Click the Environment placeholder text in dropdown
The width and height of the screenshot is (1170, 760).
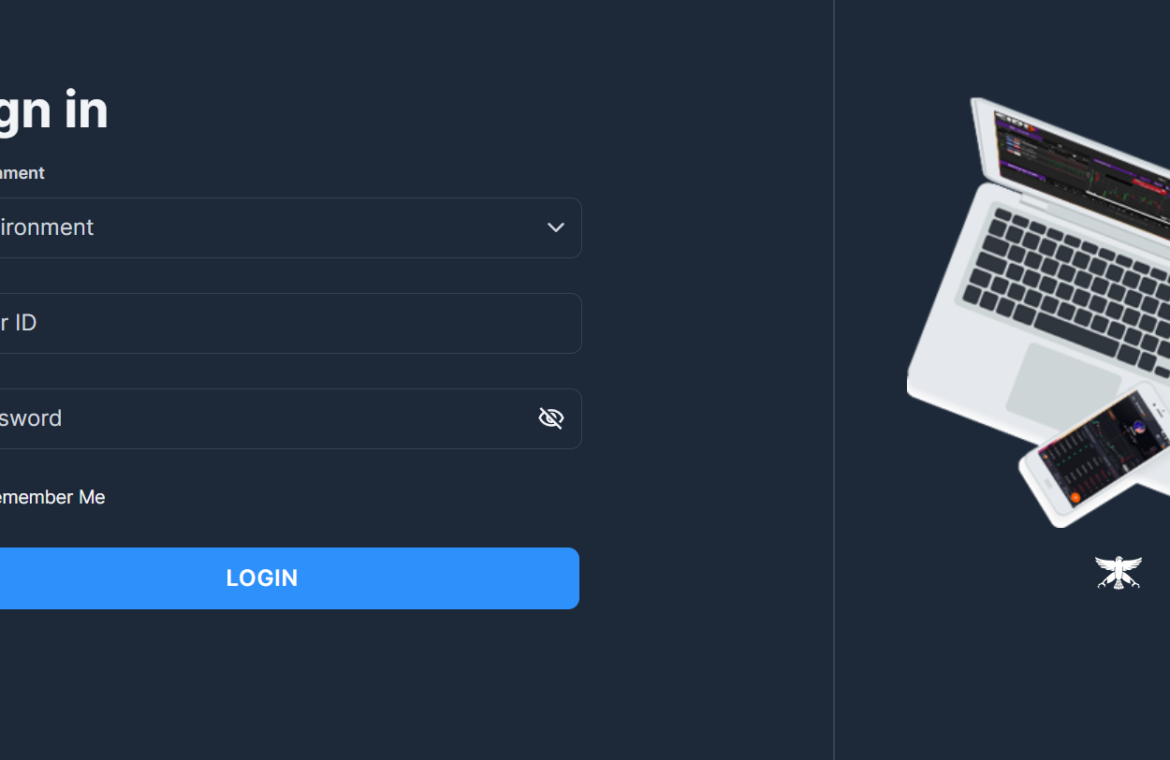[47, 227]
